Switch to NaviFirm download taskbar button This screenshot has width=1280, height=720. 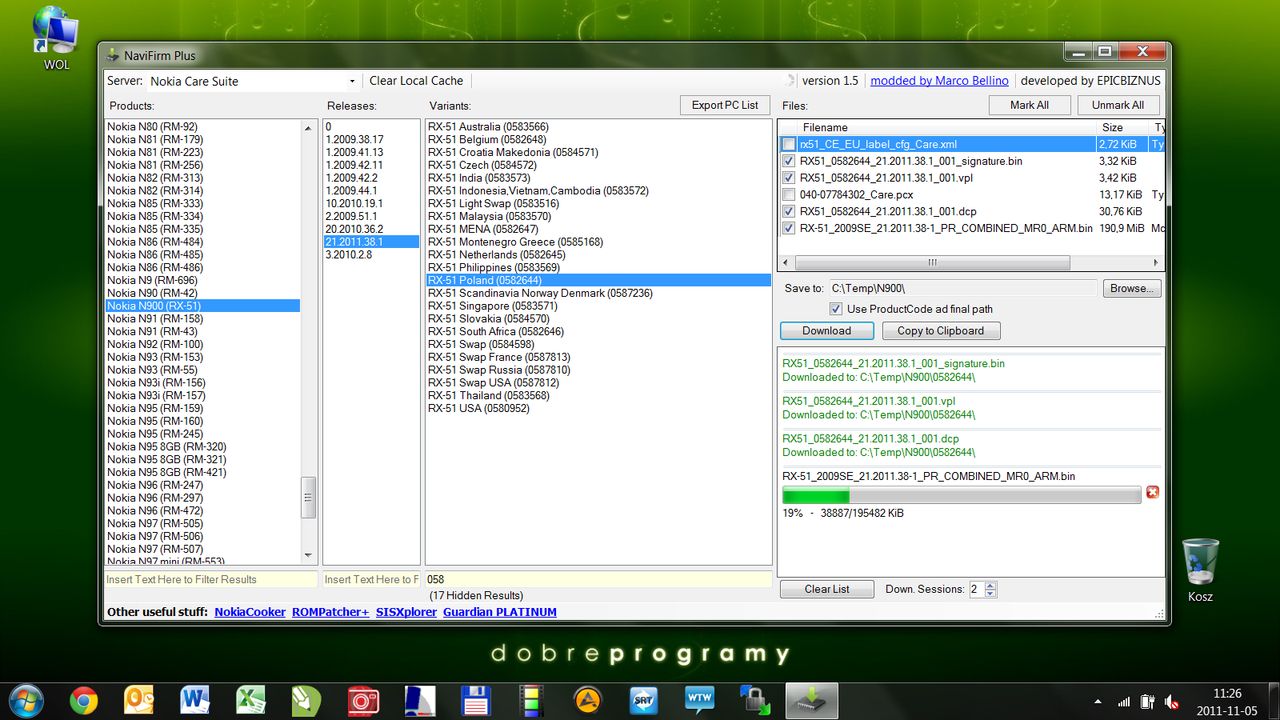812,701
